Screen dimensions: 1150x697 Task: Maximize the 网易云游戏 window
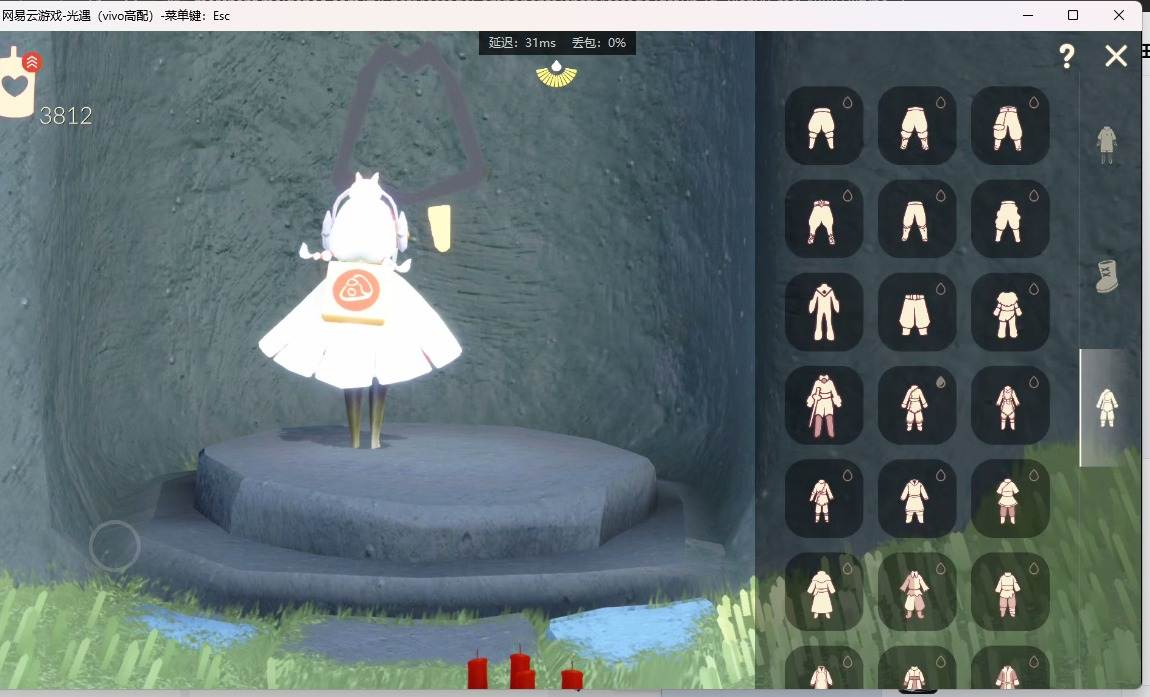[x=1073, y=15]
